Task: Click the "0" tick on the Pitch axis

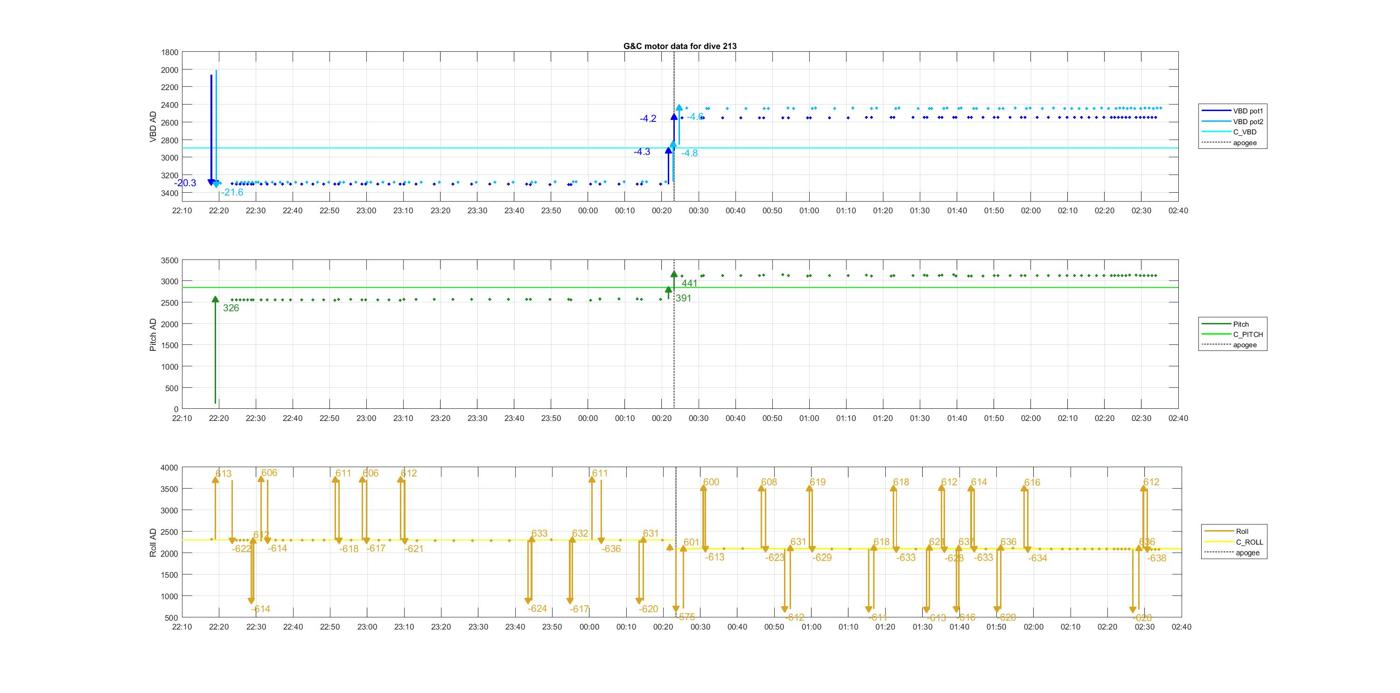Action: pyautogui.click(x=177, y=409)
